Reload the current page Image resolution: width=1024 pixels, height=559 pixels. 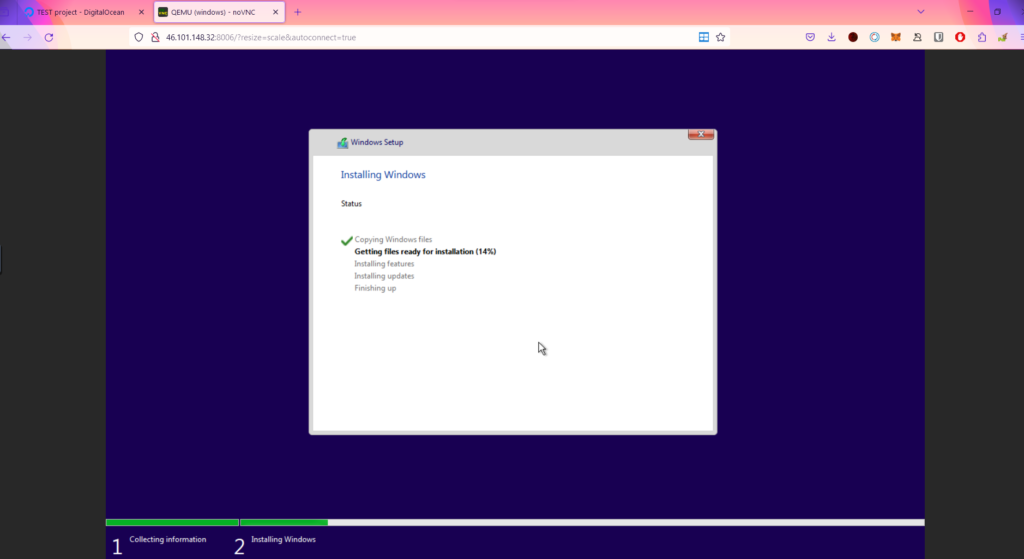coord(49,37)
